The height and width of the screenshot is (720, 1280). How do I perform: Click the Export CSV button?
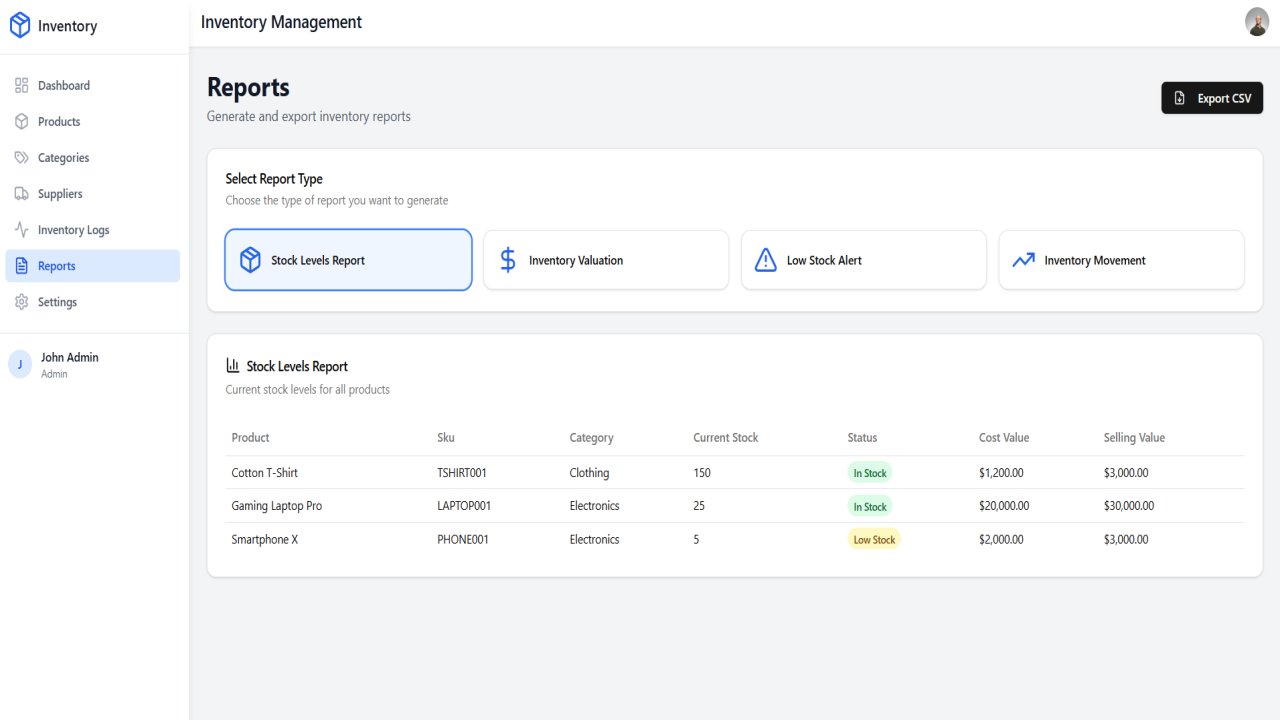pyautogui.click(x=1212, y=98)
